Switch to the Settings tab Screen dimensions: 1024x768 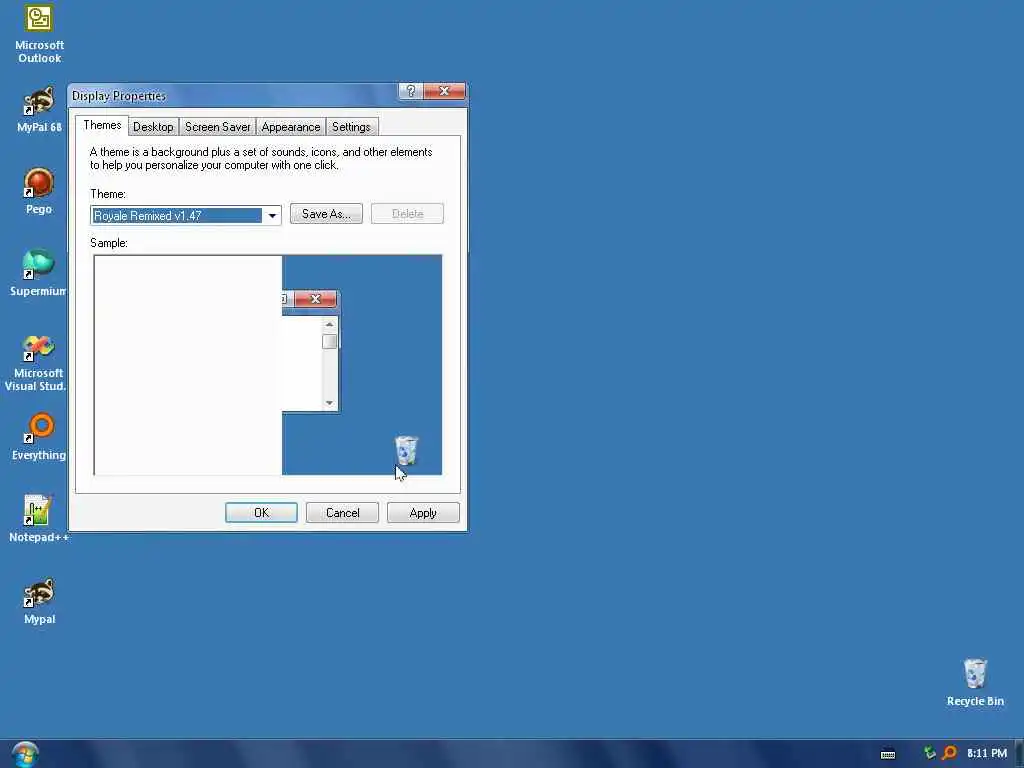click(351, 127)
